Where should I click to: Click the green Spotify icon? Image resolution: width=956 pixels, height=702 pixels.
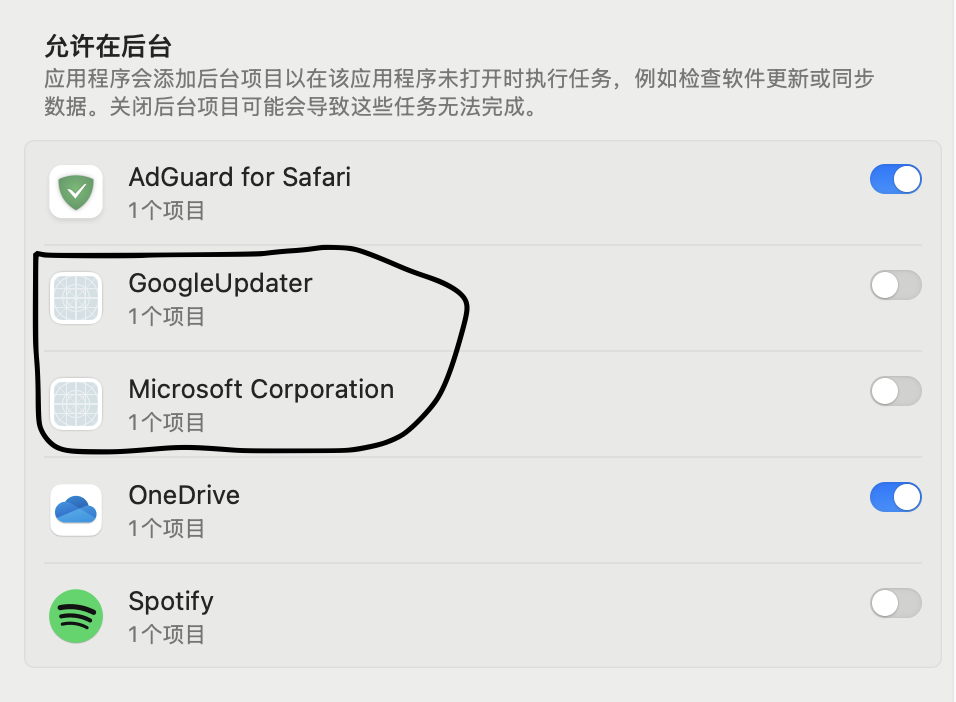coord(76,616)
